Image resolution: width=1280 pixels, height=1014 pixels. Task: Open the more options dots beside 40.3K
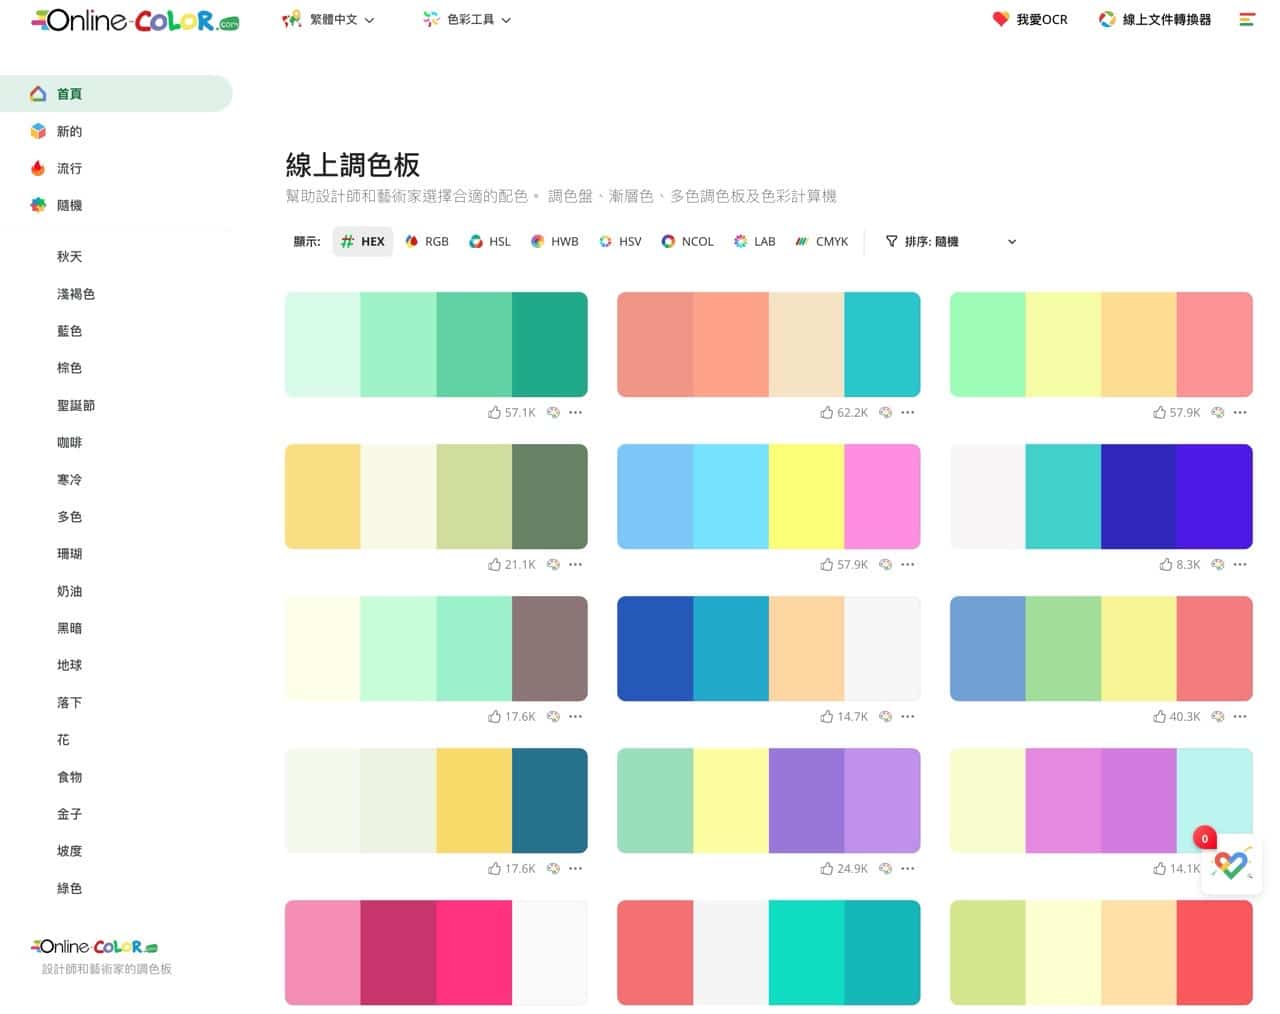(1240, 716)
